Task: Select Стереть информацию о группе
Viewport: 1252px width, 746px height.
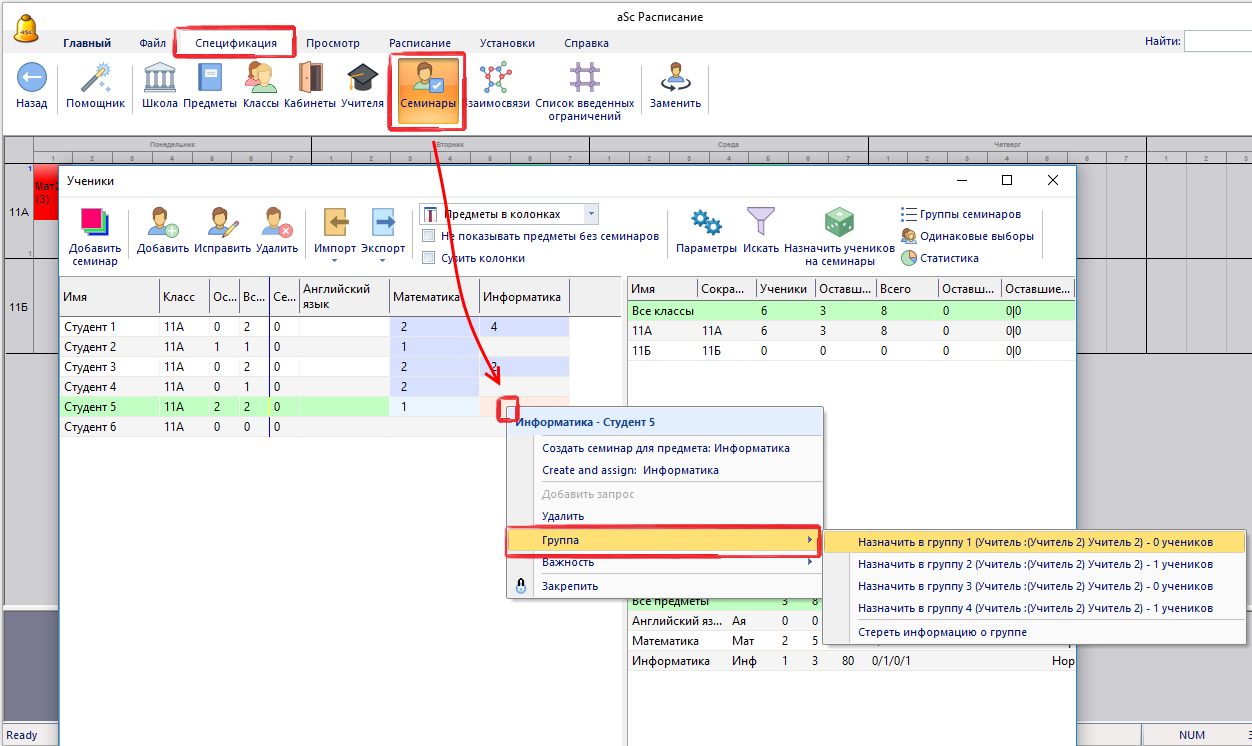Action: click(942, 632)
